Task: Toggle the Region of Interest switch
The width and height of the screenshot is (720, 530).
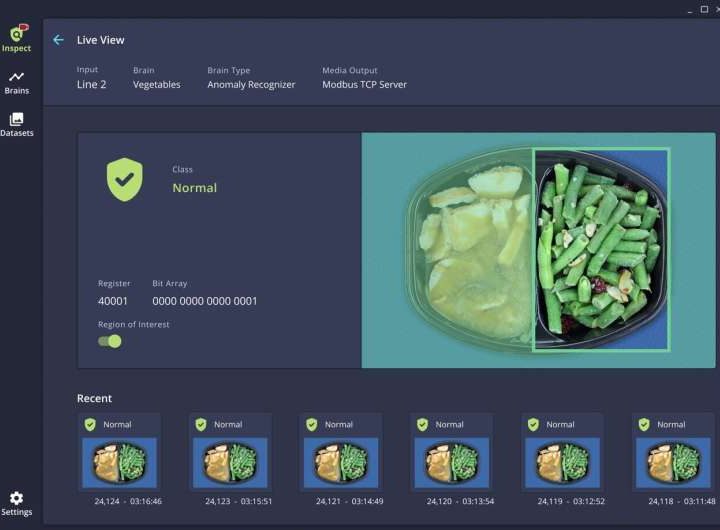Action: [109, 341]
